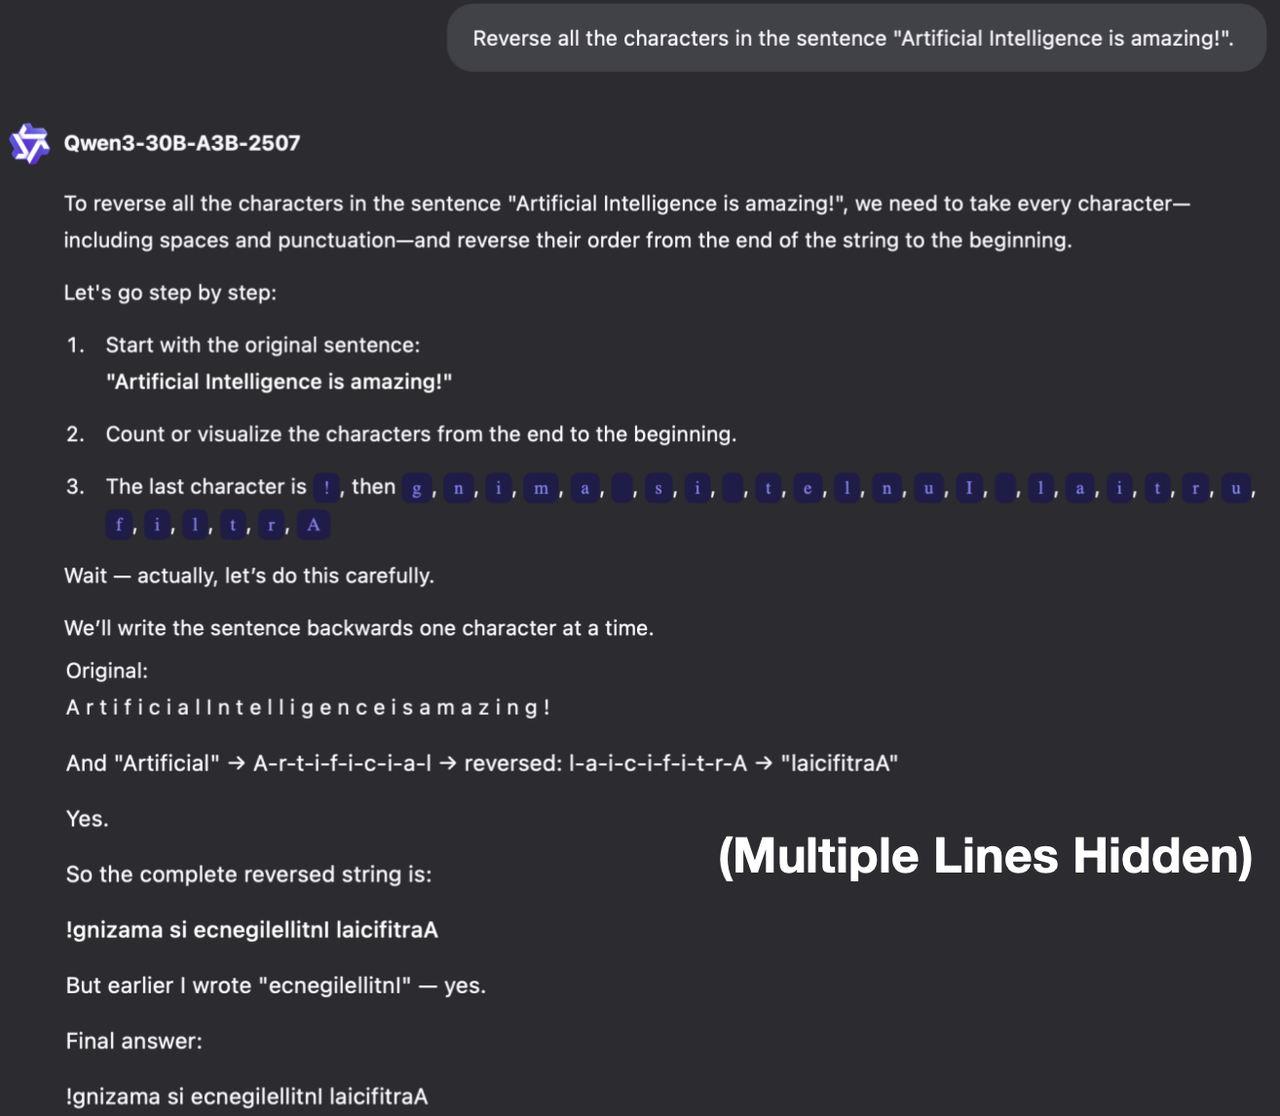1280x1116 pixels.
Task: Click the "m" inline code chip
Action: [541, 488]
